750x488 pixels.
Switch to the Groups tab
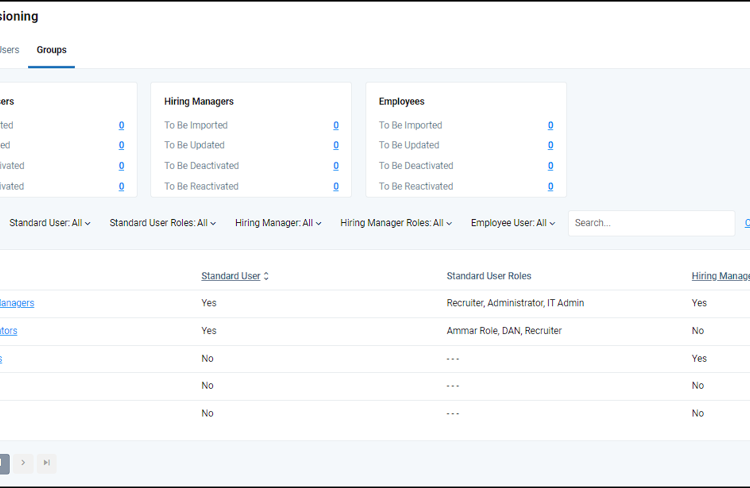click(x=51, y=50)
